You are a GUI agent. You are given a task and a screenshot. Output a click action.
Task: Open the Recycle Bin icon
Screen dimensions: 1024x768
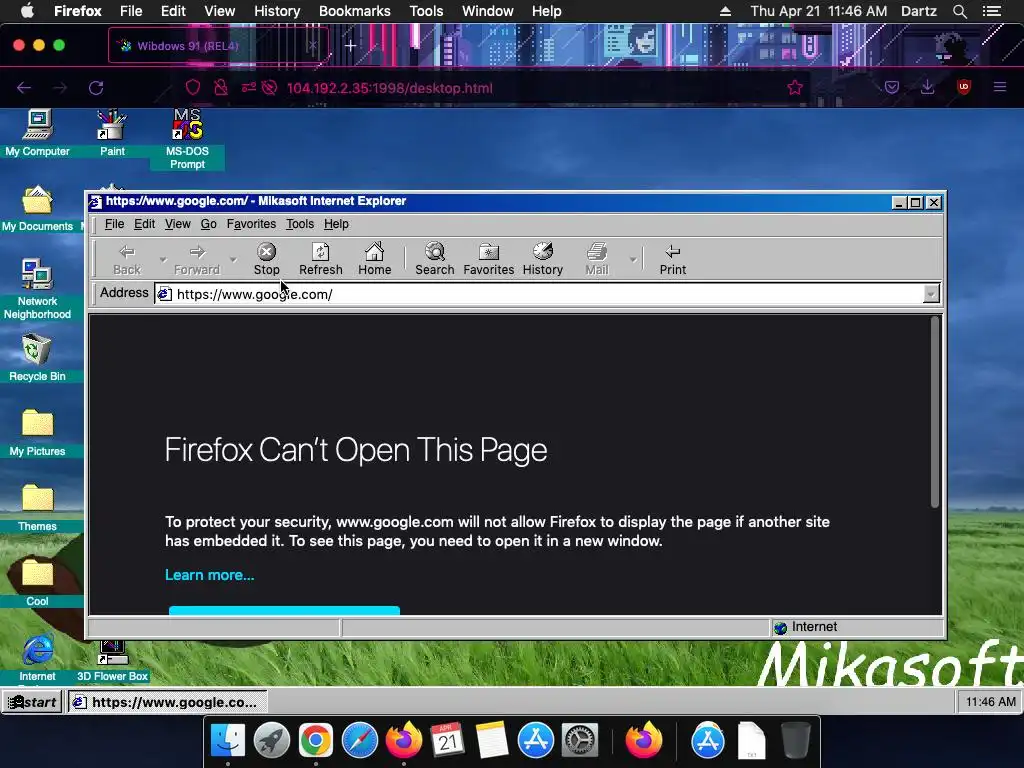click(37, 357)
